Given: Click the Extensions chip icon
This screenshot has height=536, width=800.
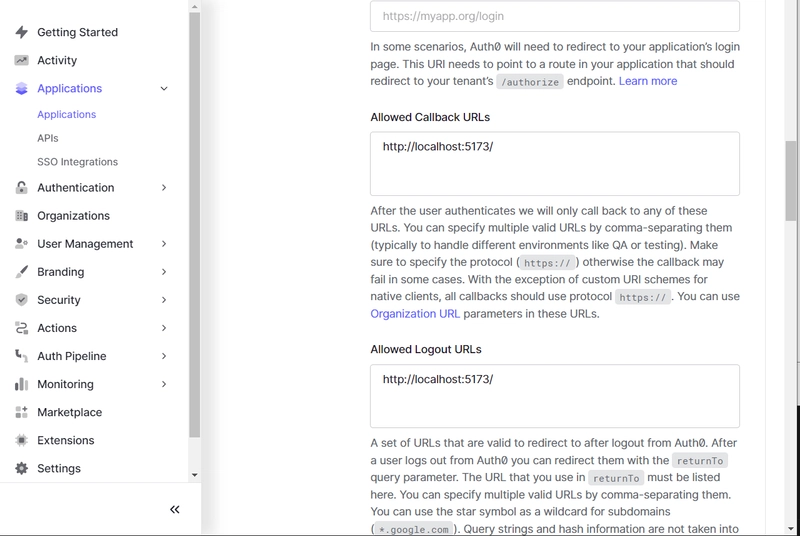Looking at the screenshot, I should point(21,440).
